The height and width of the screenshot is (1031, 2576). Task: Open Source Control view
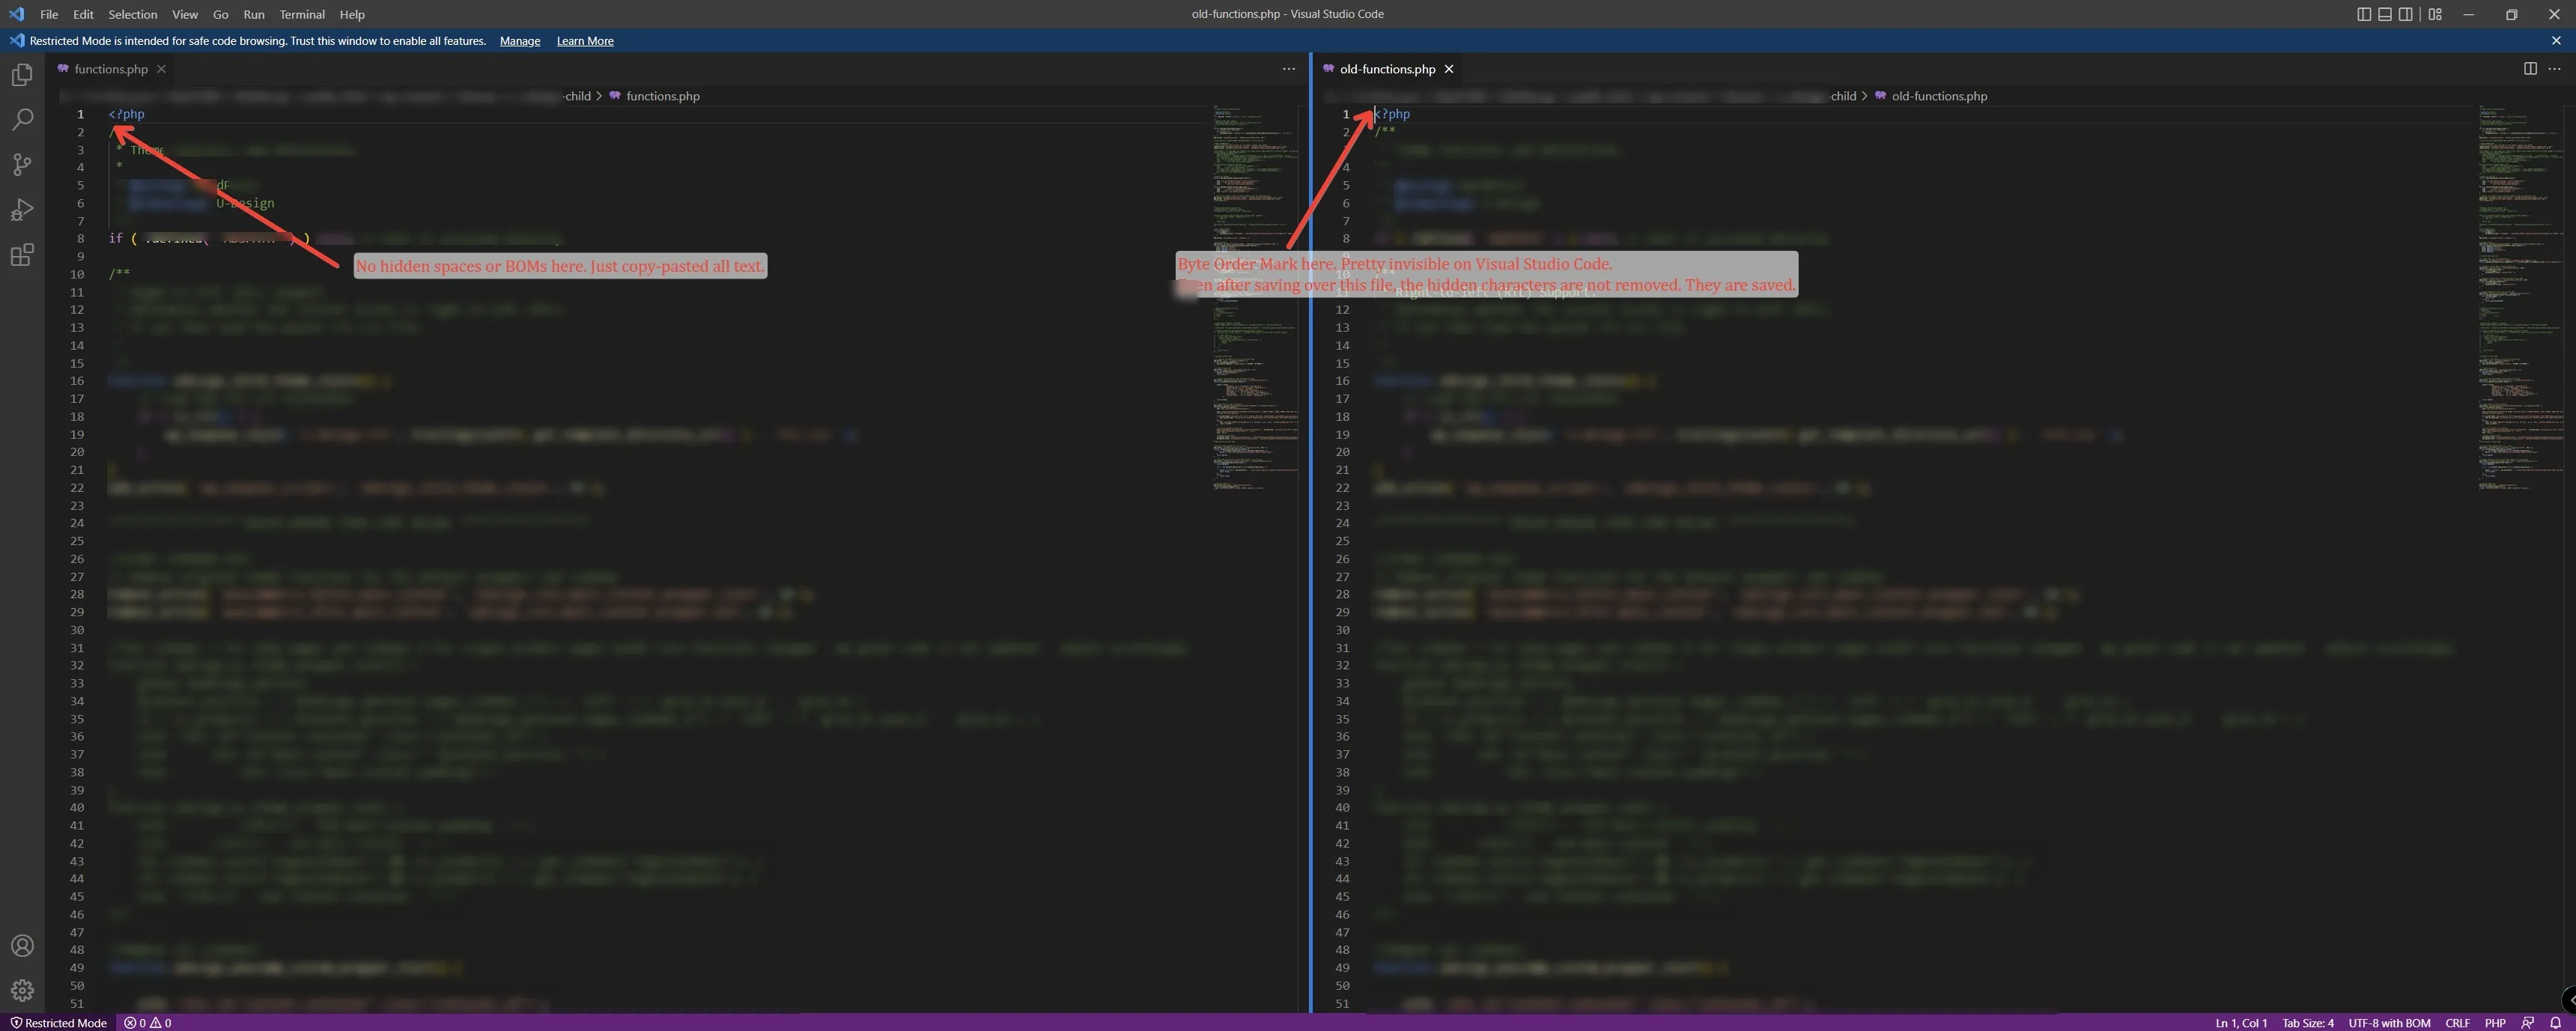click(22, 165)
